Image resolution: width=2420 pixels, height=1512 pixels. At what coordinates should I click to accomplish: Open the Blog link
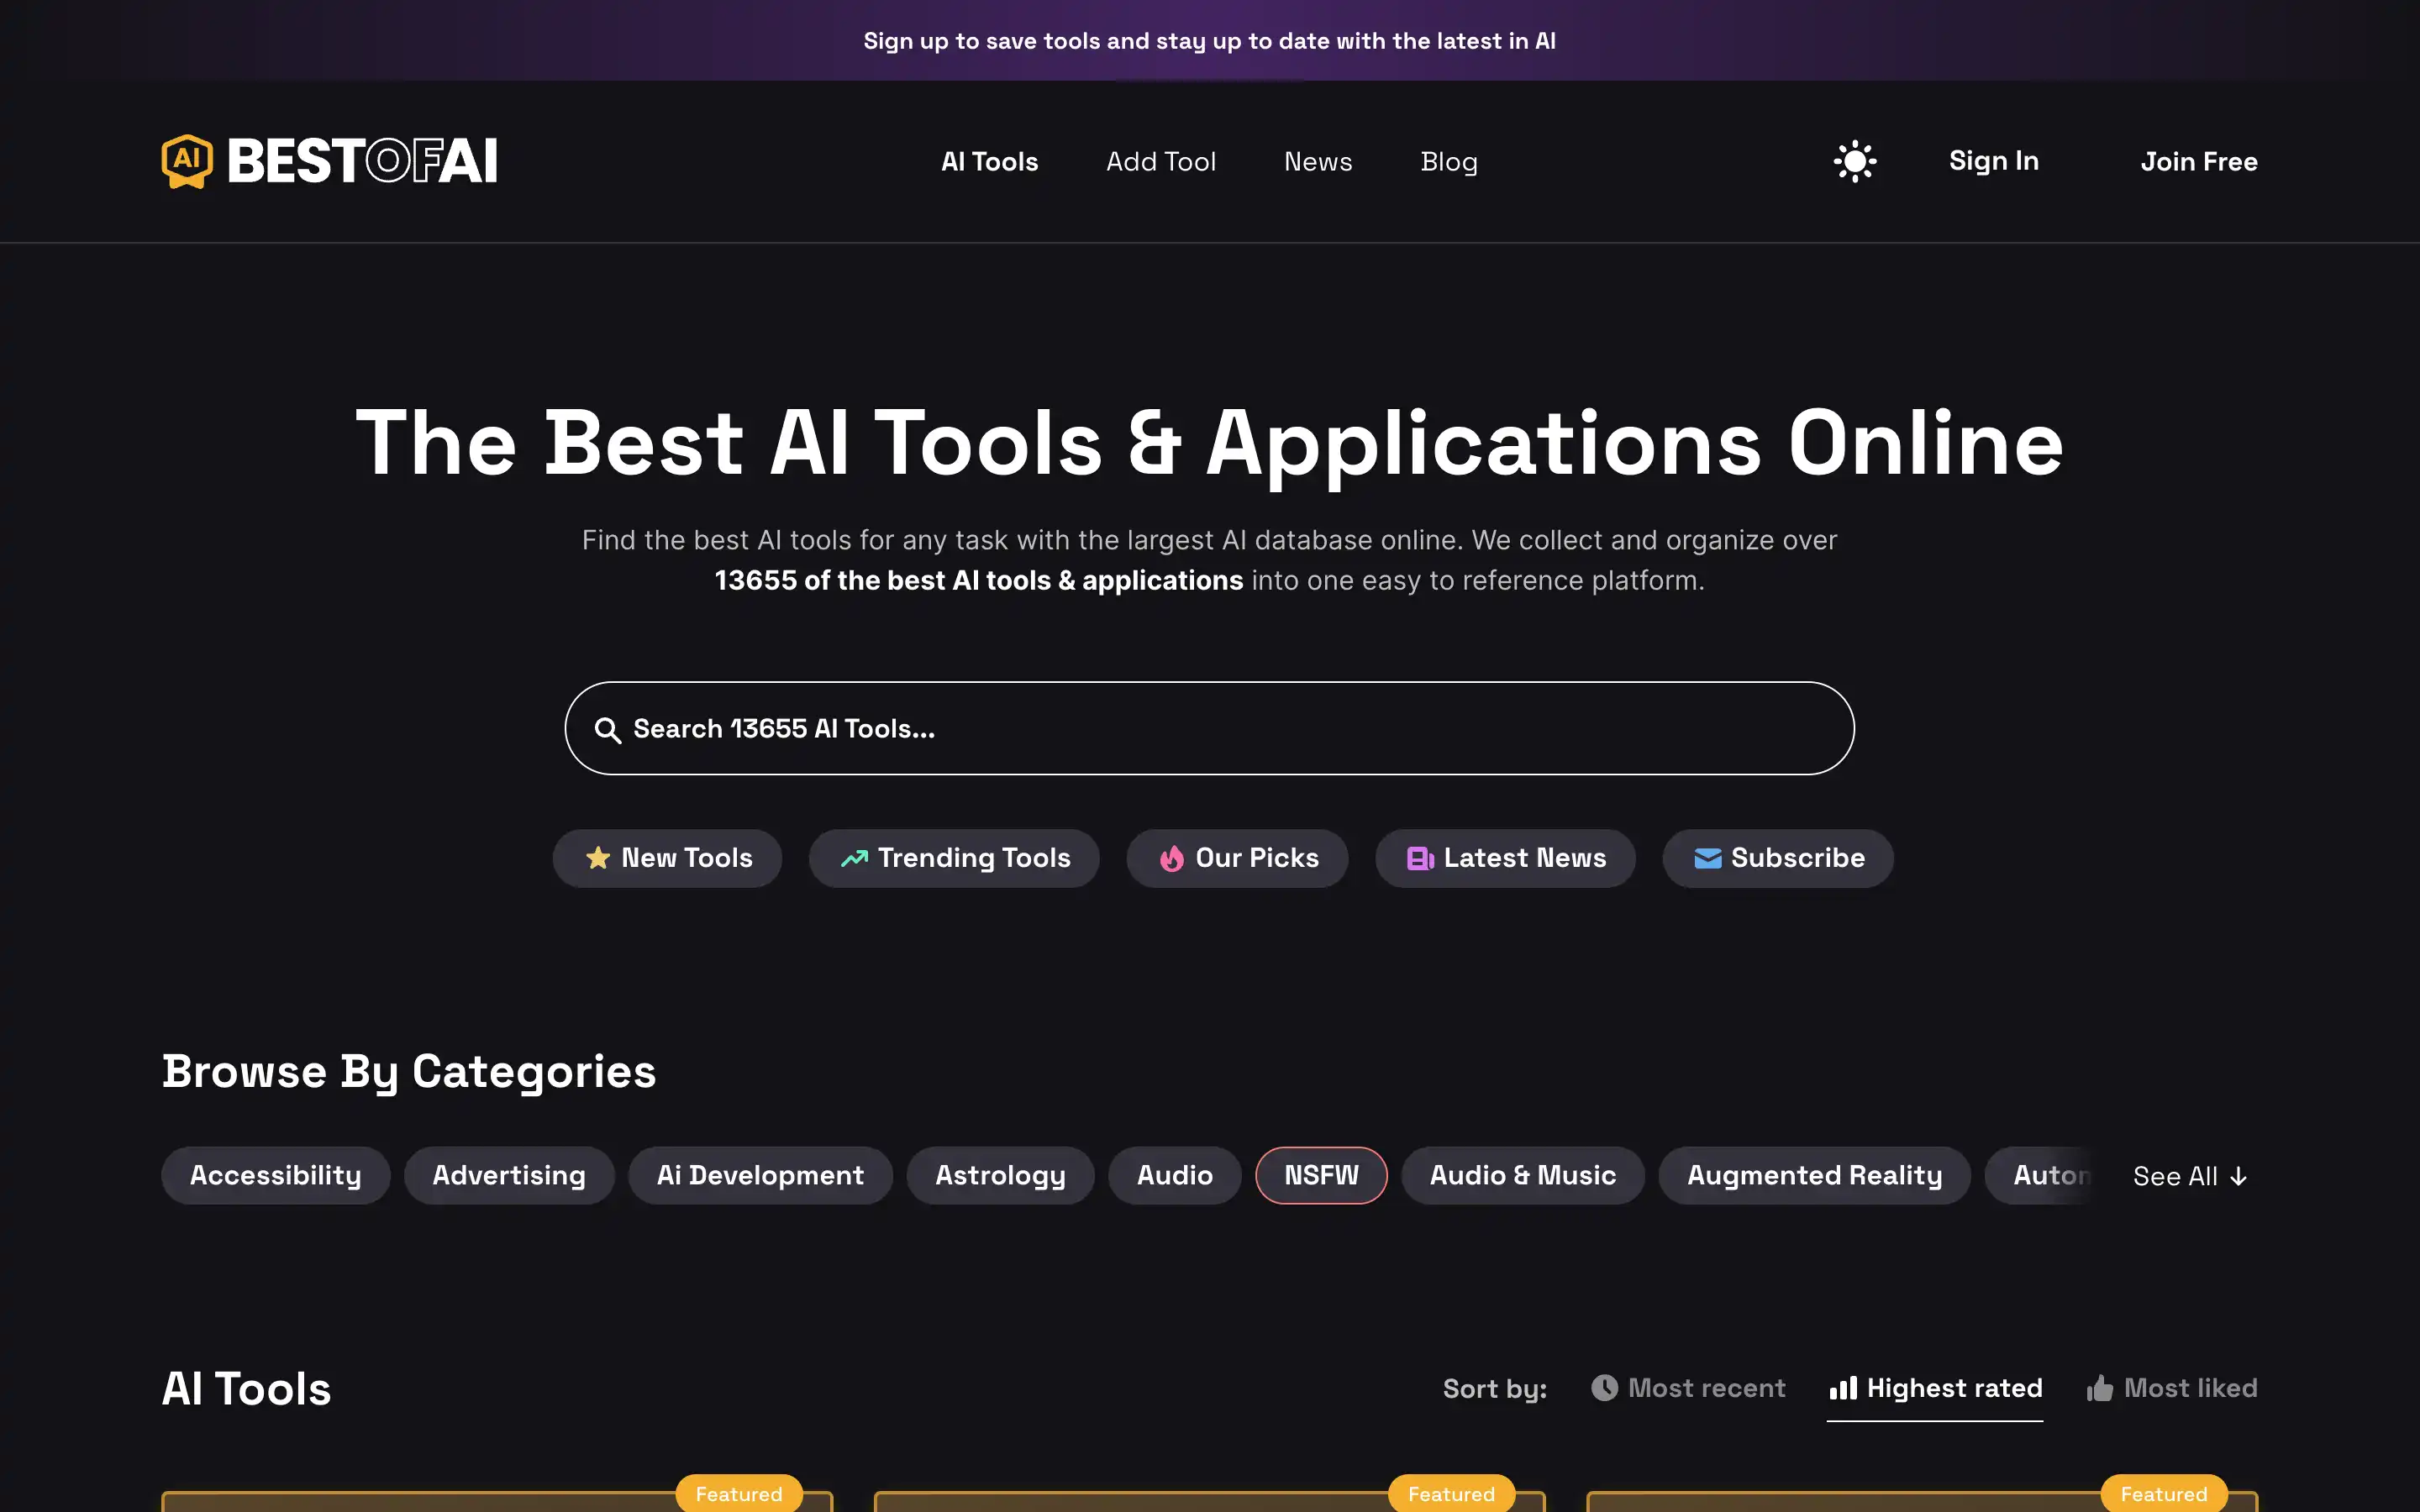tap(1449, 161)
